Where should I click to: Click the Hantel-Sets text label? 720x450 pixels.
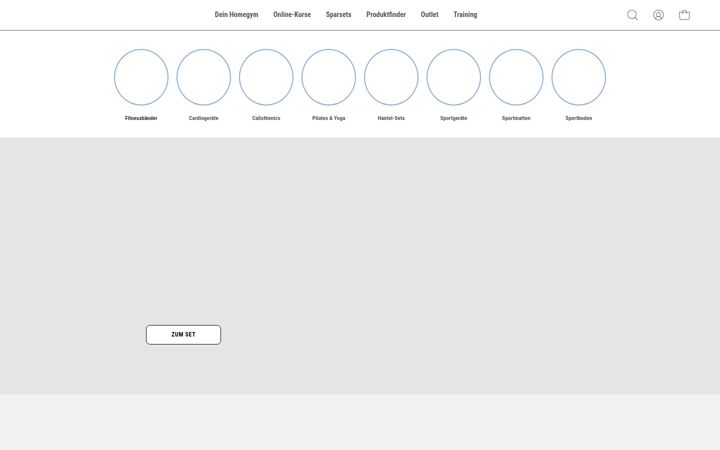click(x=391, y=118)
